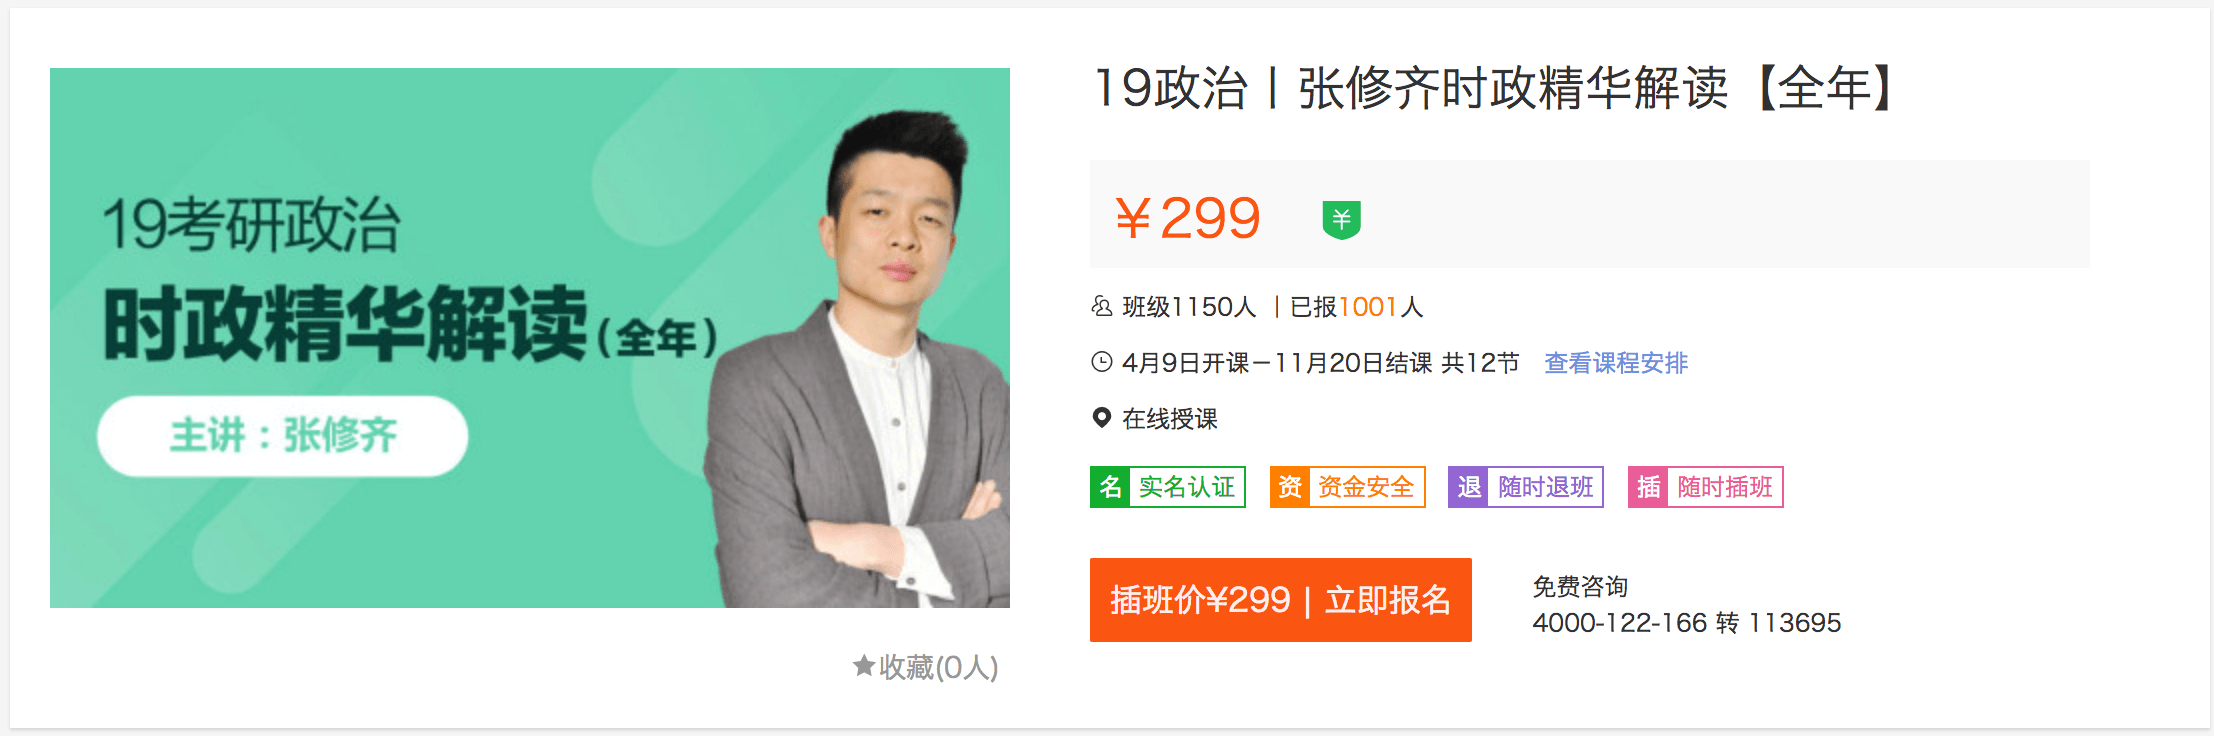Click the 随时插班 label
Viewport: 2214px width, 736px height.
pyautogui.click(x=1725, y=487)
